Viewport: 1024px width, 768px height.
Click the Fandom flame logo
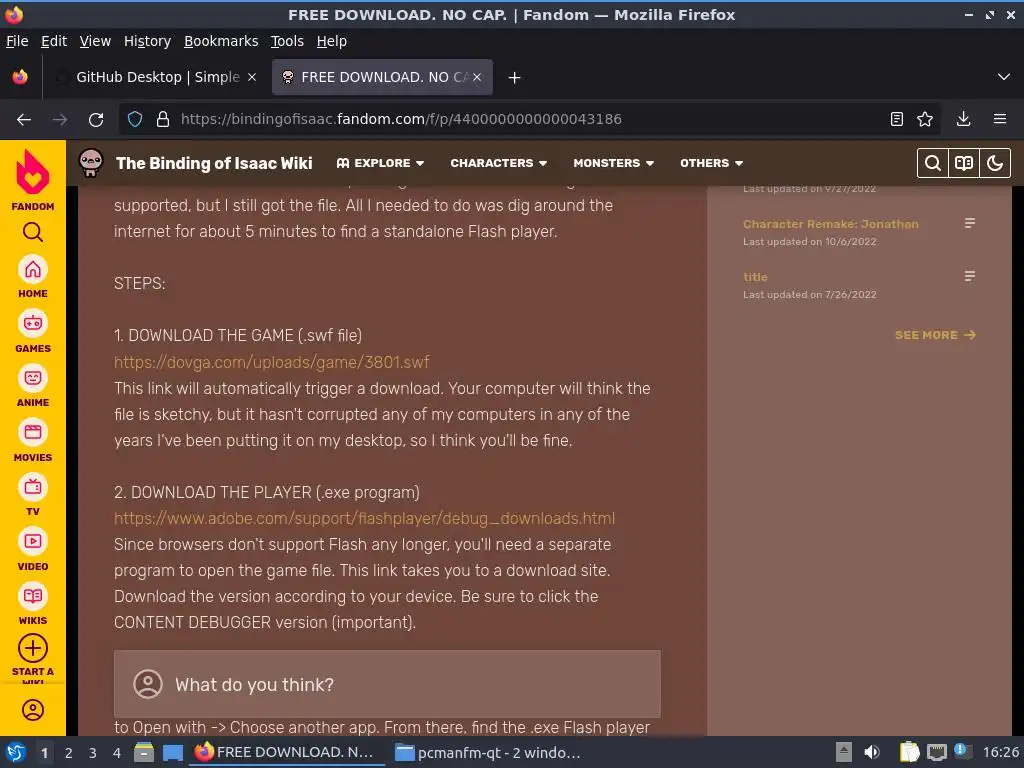click(x=33, y=172)
